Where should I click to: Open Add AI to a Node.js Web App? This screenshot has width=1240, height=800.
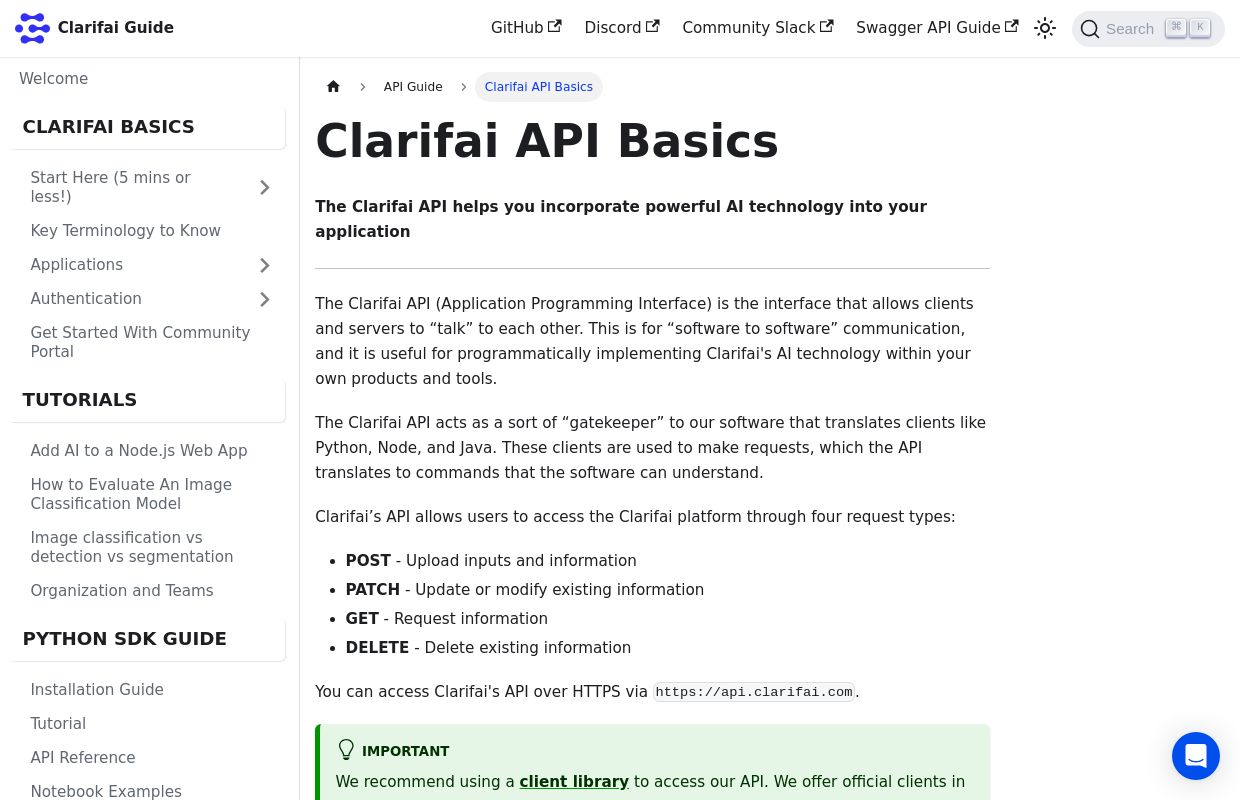pyautogui.click(x=139, y=451)
